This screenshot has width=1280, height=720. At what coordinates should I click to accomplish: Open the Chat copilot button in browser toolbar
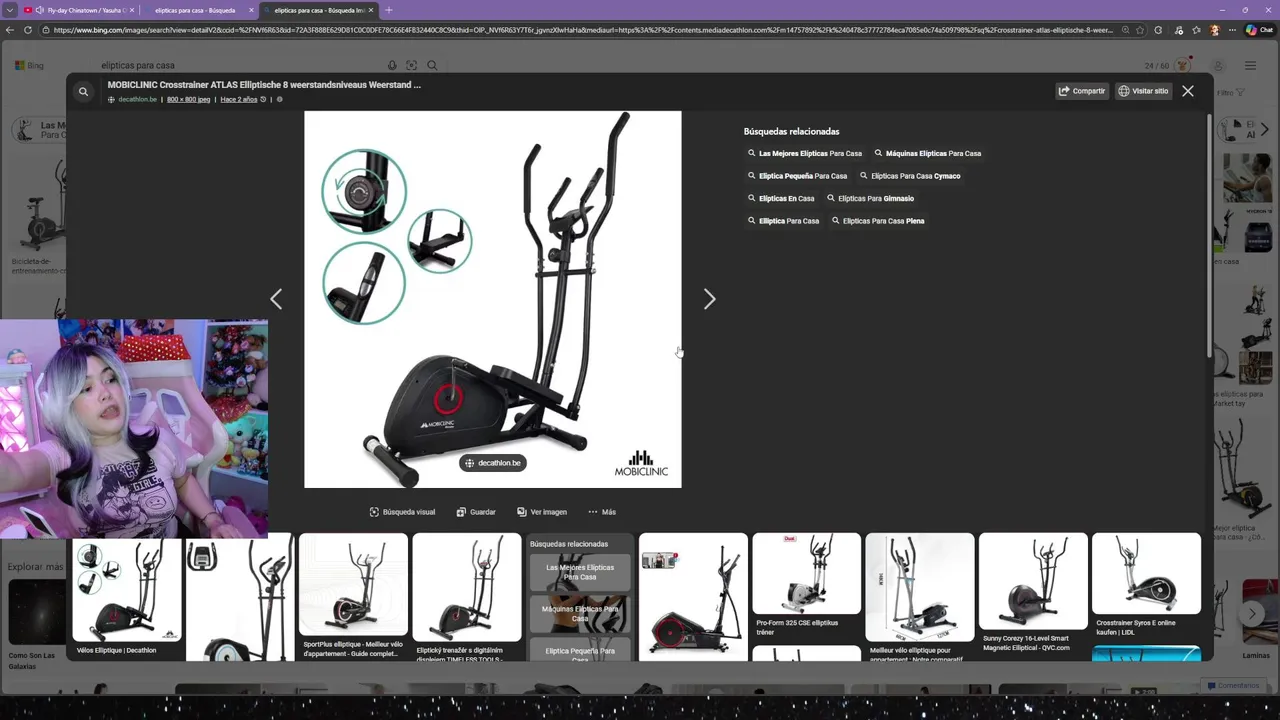pos(1259,30)
